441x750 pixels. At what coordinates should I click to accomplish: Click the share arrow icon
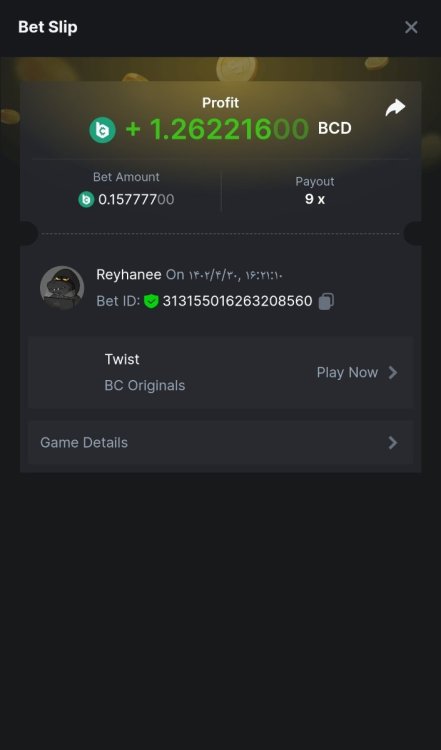395,108
